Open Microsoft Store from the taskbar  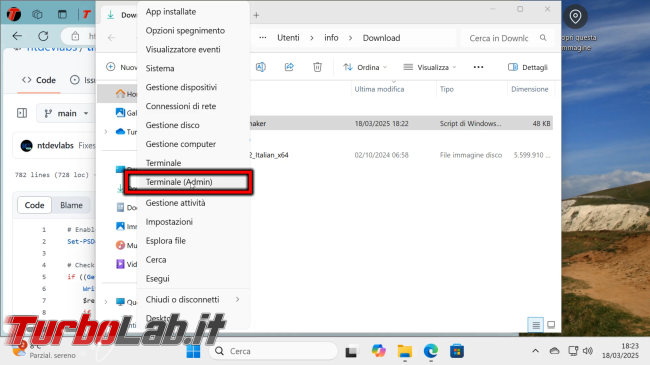[x=457, y=351]
